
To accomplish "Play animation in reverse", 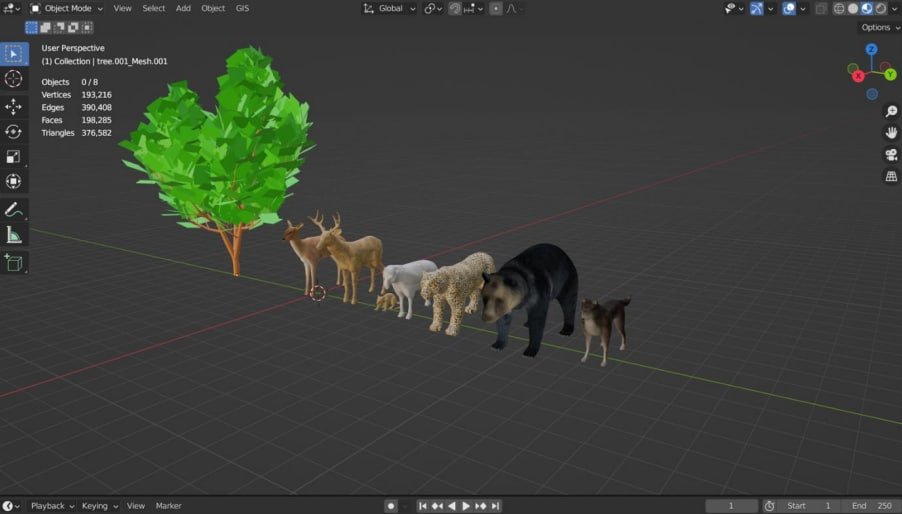I will coord(452,506).
